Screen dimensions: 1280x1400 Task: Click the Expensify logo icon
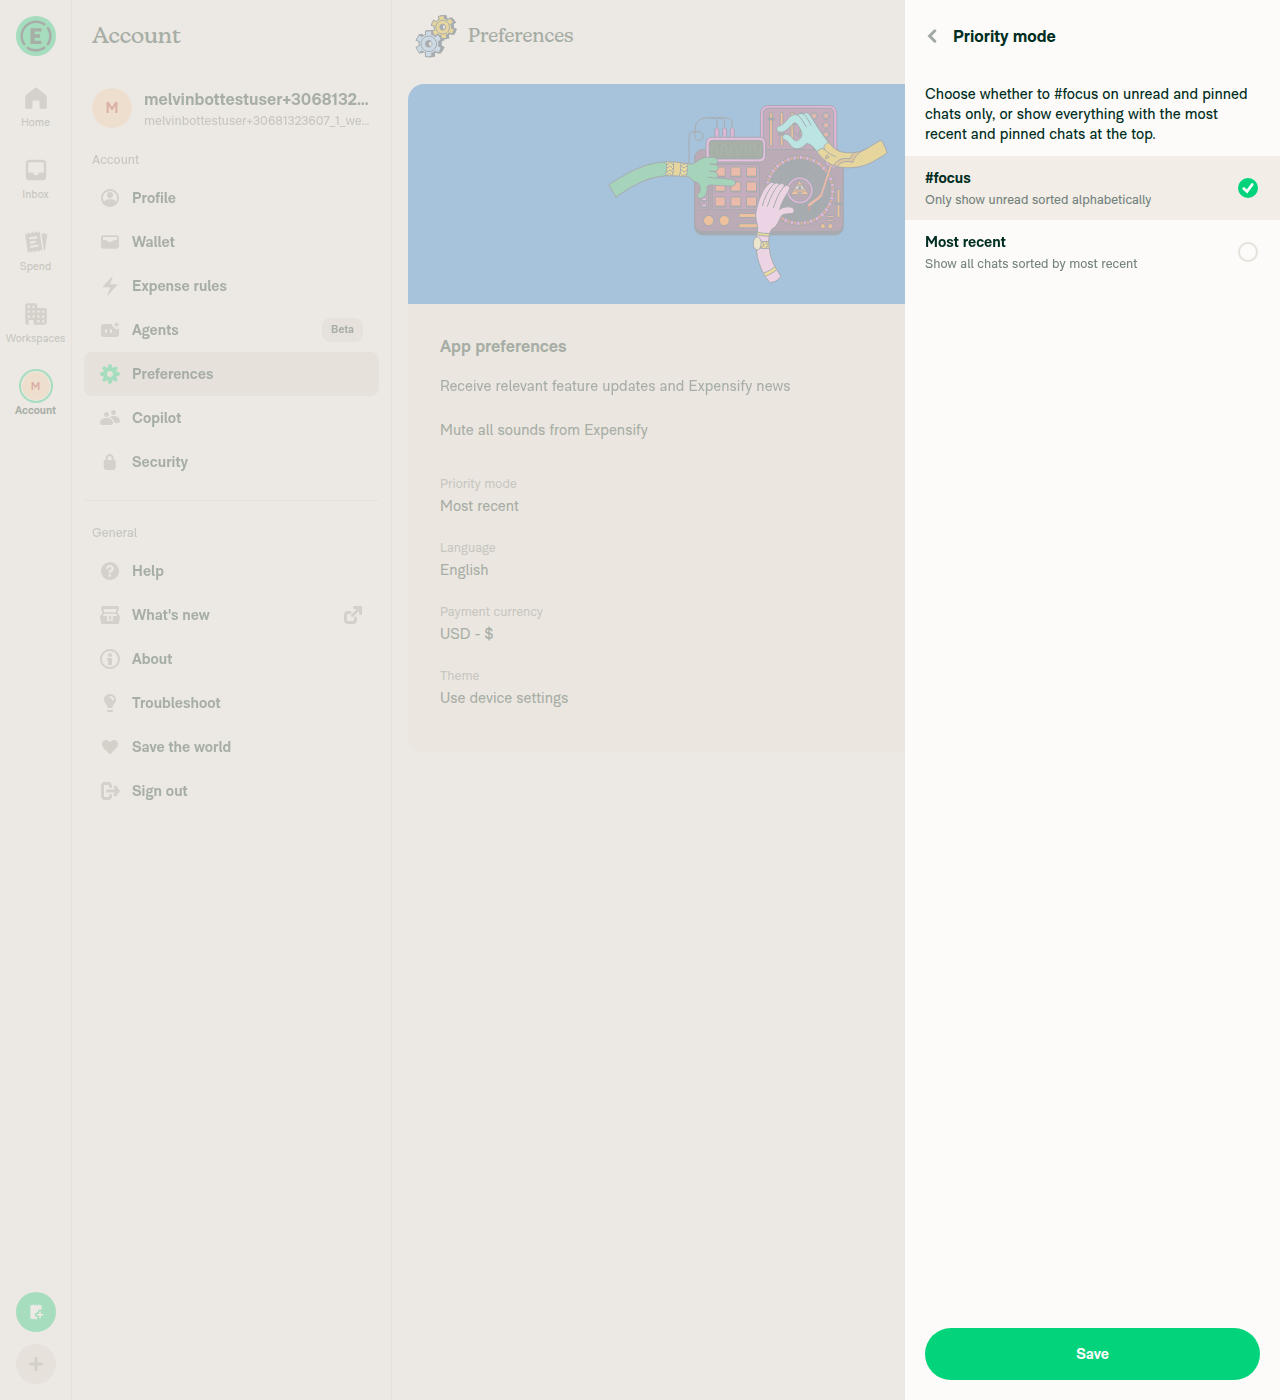[36, 36]
